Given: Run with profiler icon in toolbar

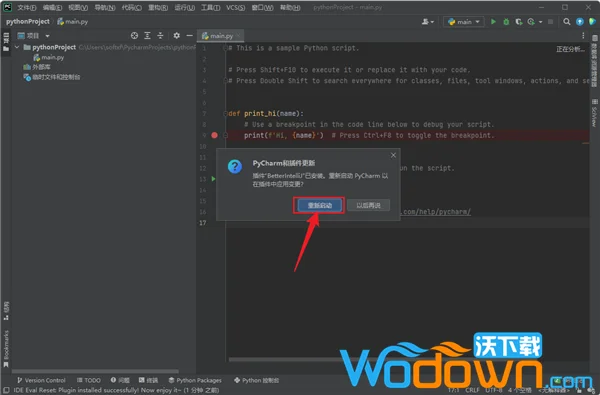Looking at the screenshot, I should (x=531, y=22).
